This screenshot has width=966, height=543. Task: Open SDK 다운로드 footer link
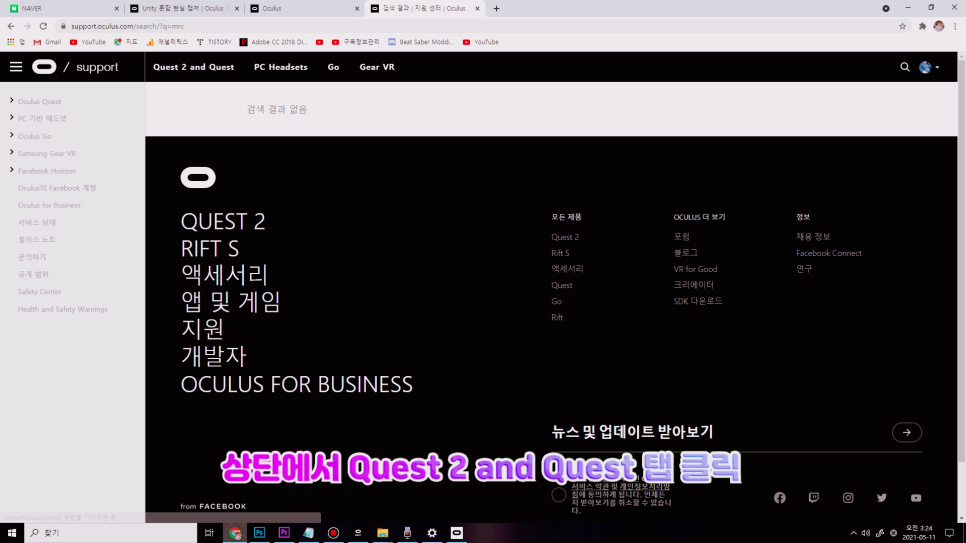click(x=697, y=301)
